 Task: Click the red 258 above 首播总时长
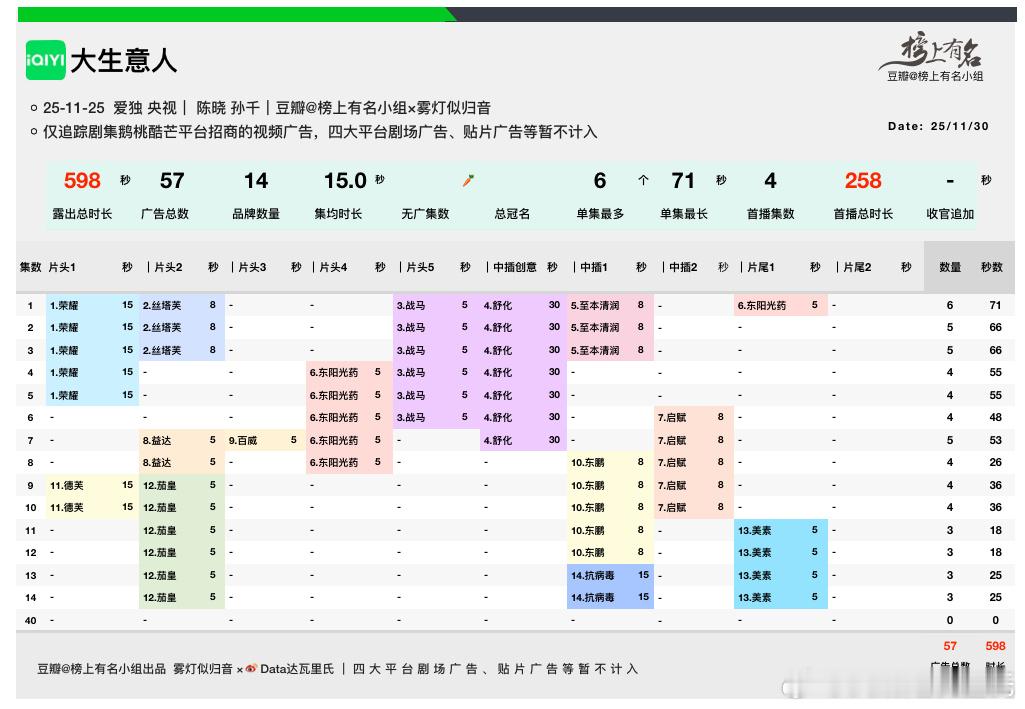click(x=863, y=180)
